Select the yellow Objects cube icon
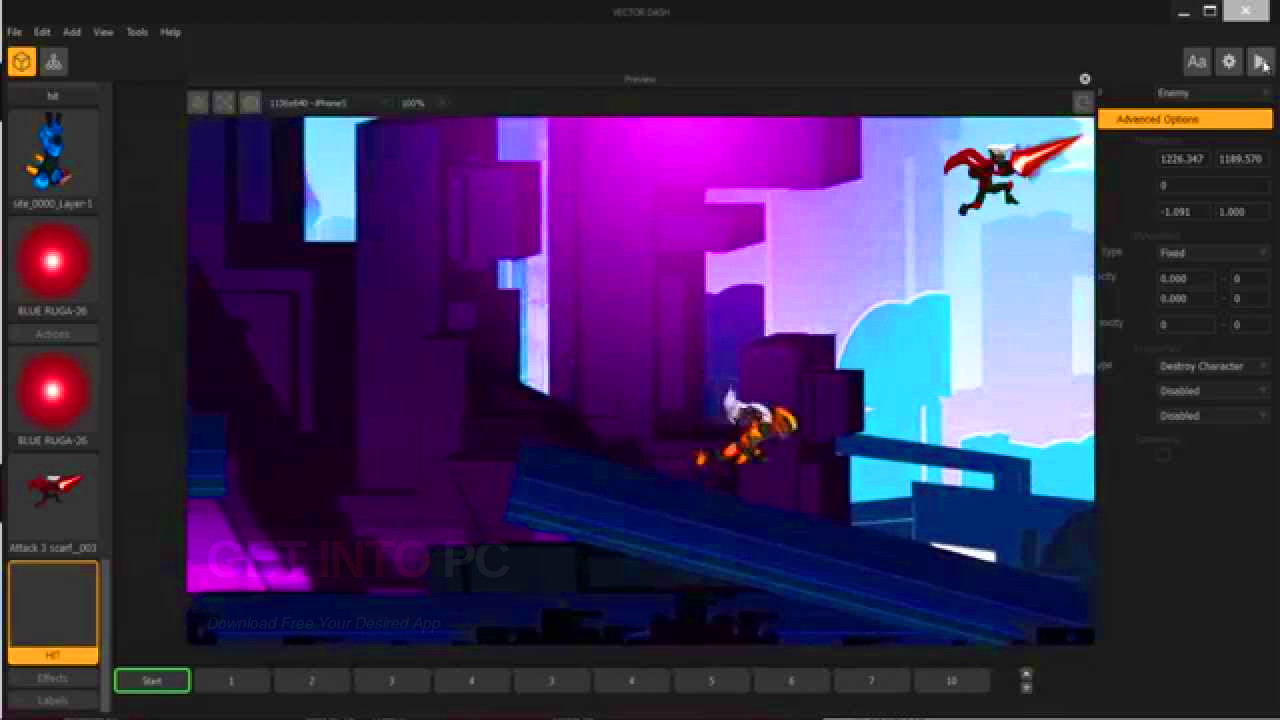Image resolution: width=1280 pixels, height=720 pixels. (x=21, y=62)
